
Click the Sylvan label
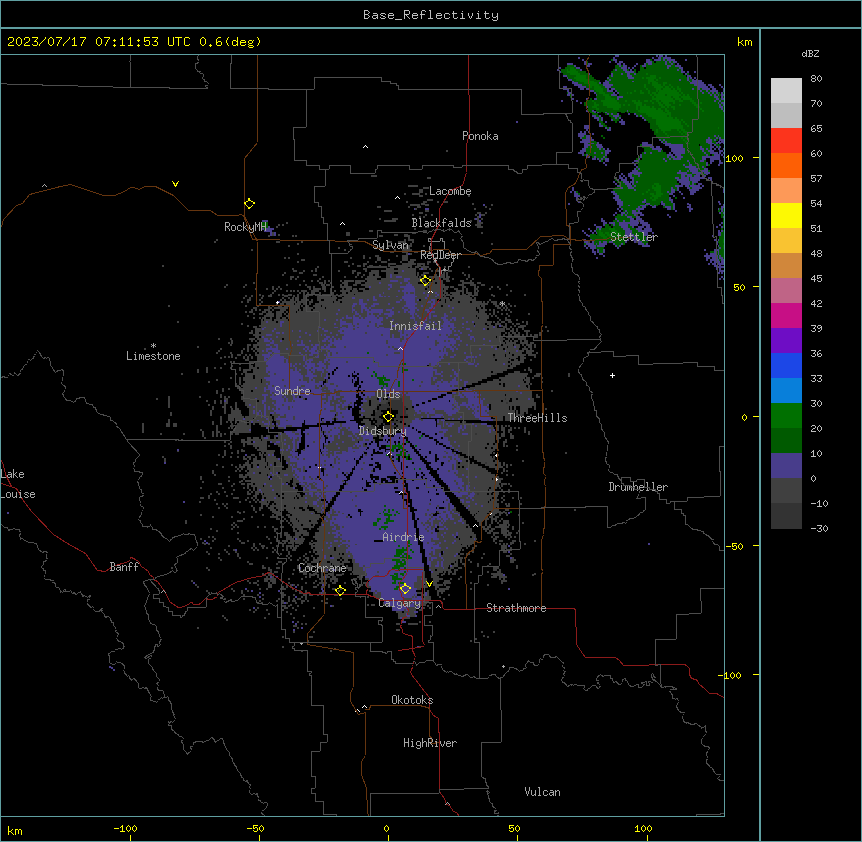click(x=390, y=245)
